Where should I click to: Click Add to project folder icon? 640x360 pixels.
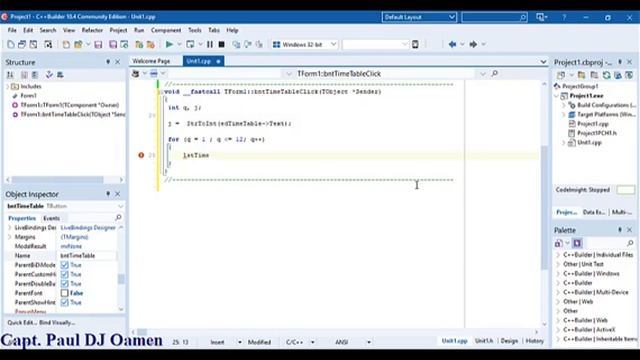(x=139, y=44)
